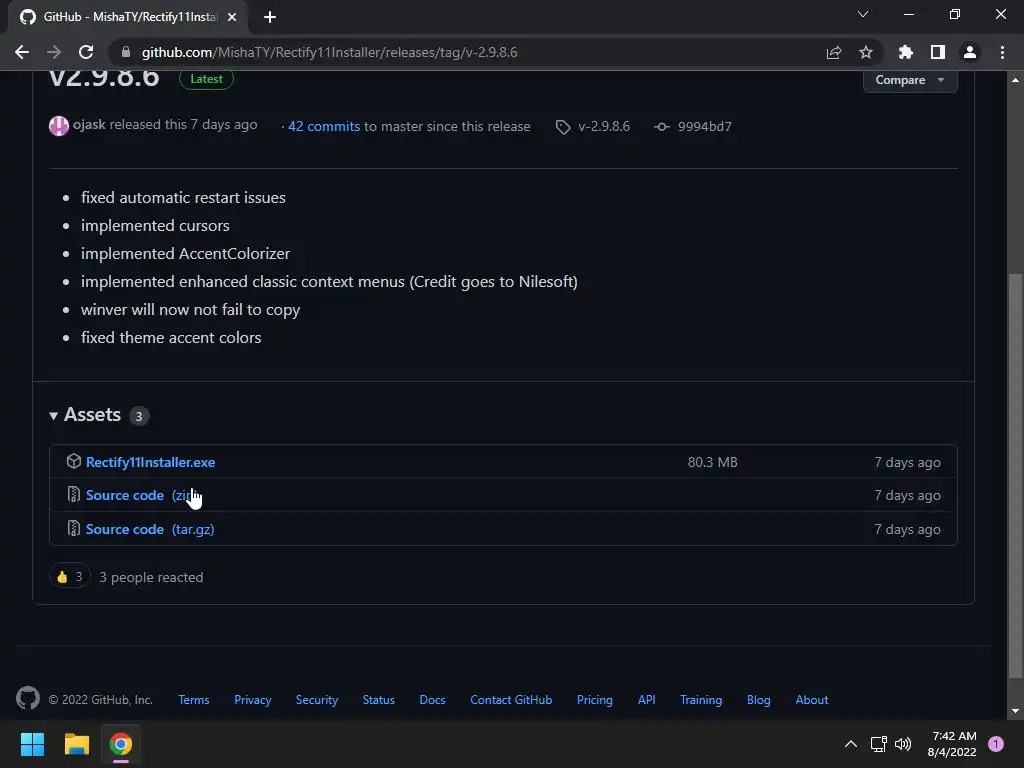View site info via padlock icon
The height and width of the screenshot is (768, 1024).
pos(126,52)
